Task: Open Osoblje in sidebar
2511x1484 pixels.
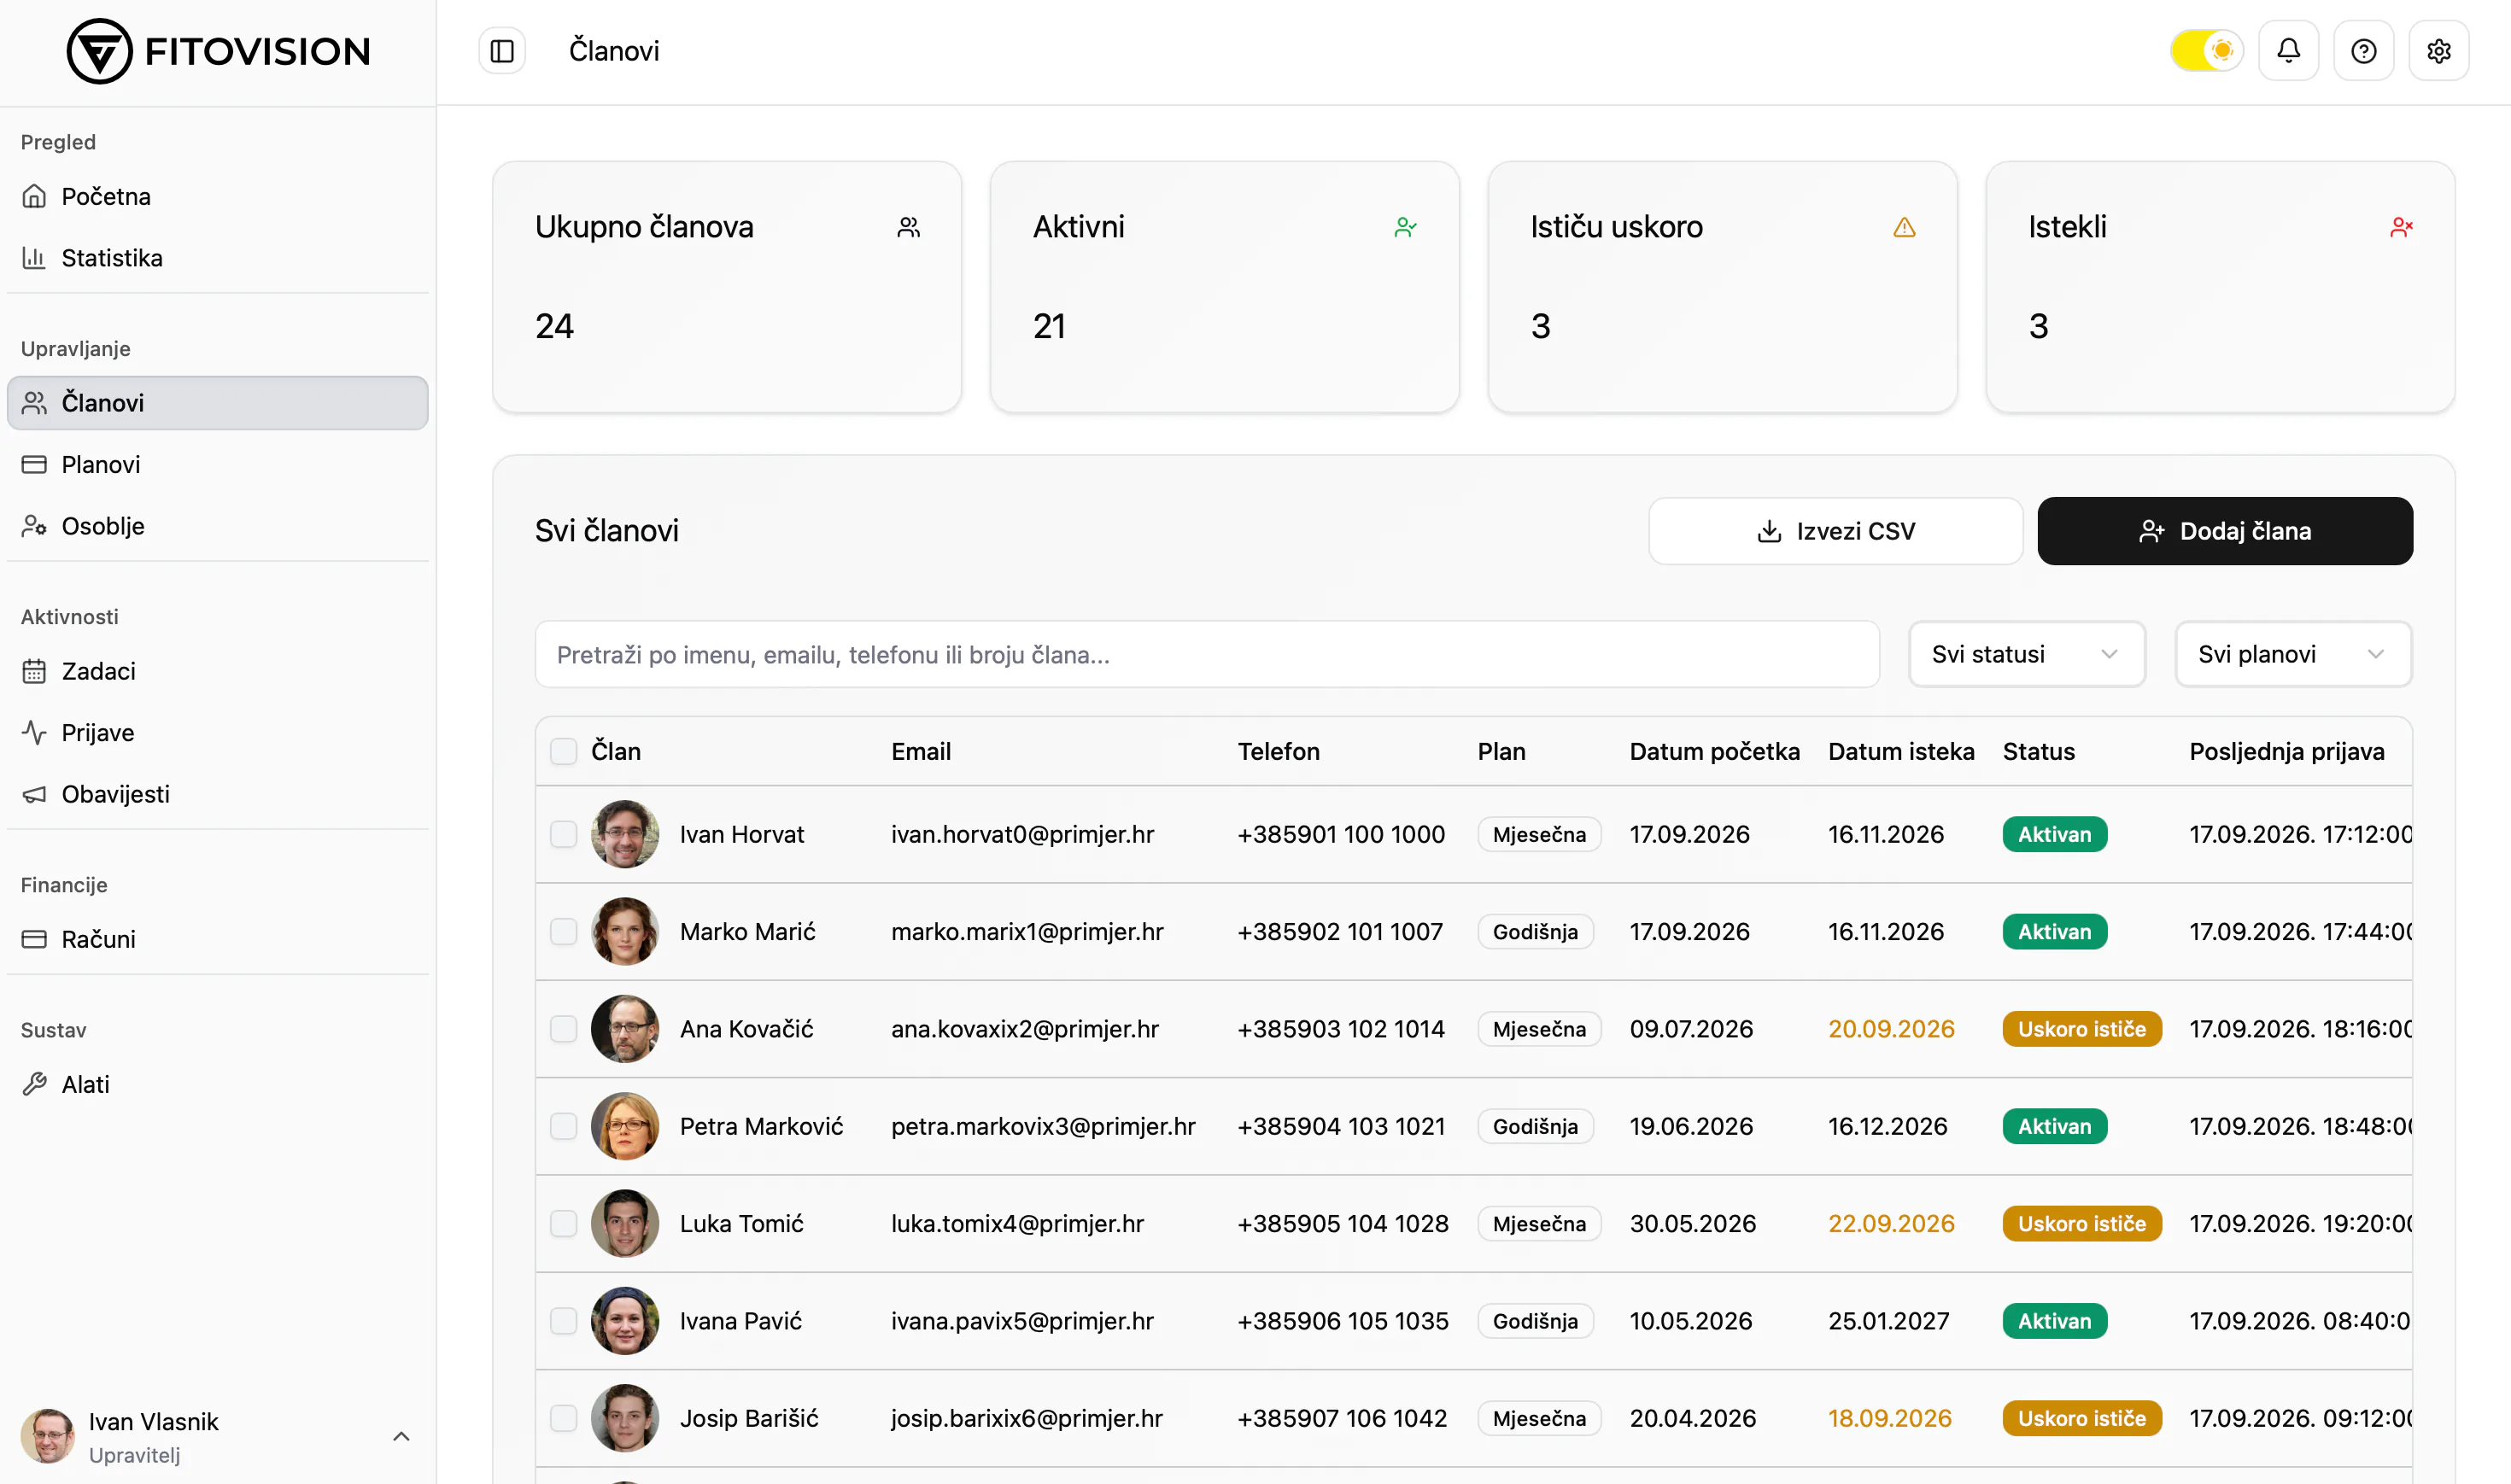Action: (x=217, y=526)
